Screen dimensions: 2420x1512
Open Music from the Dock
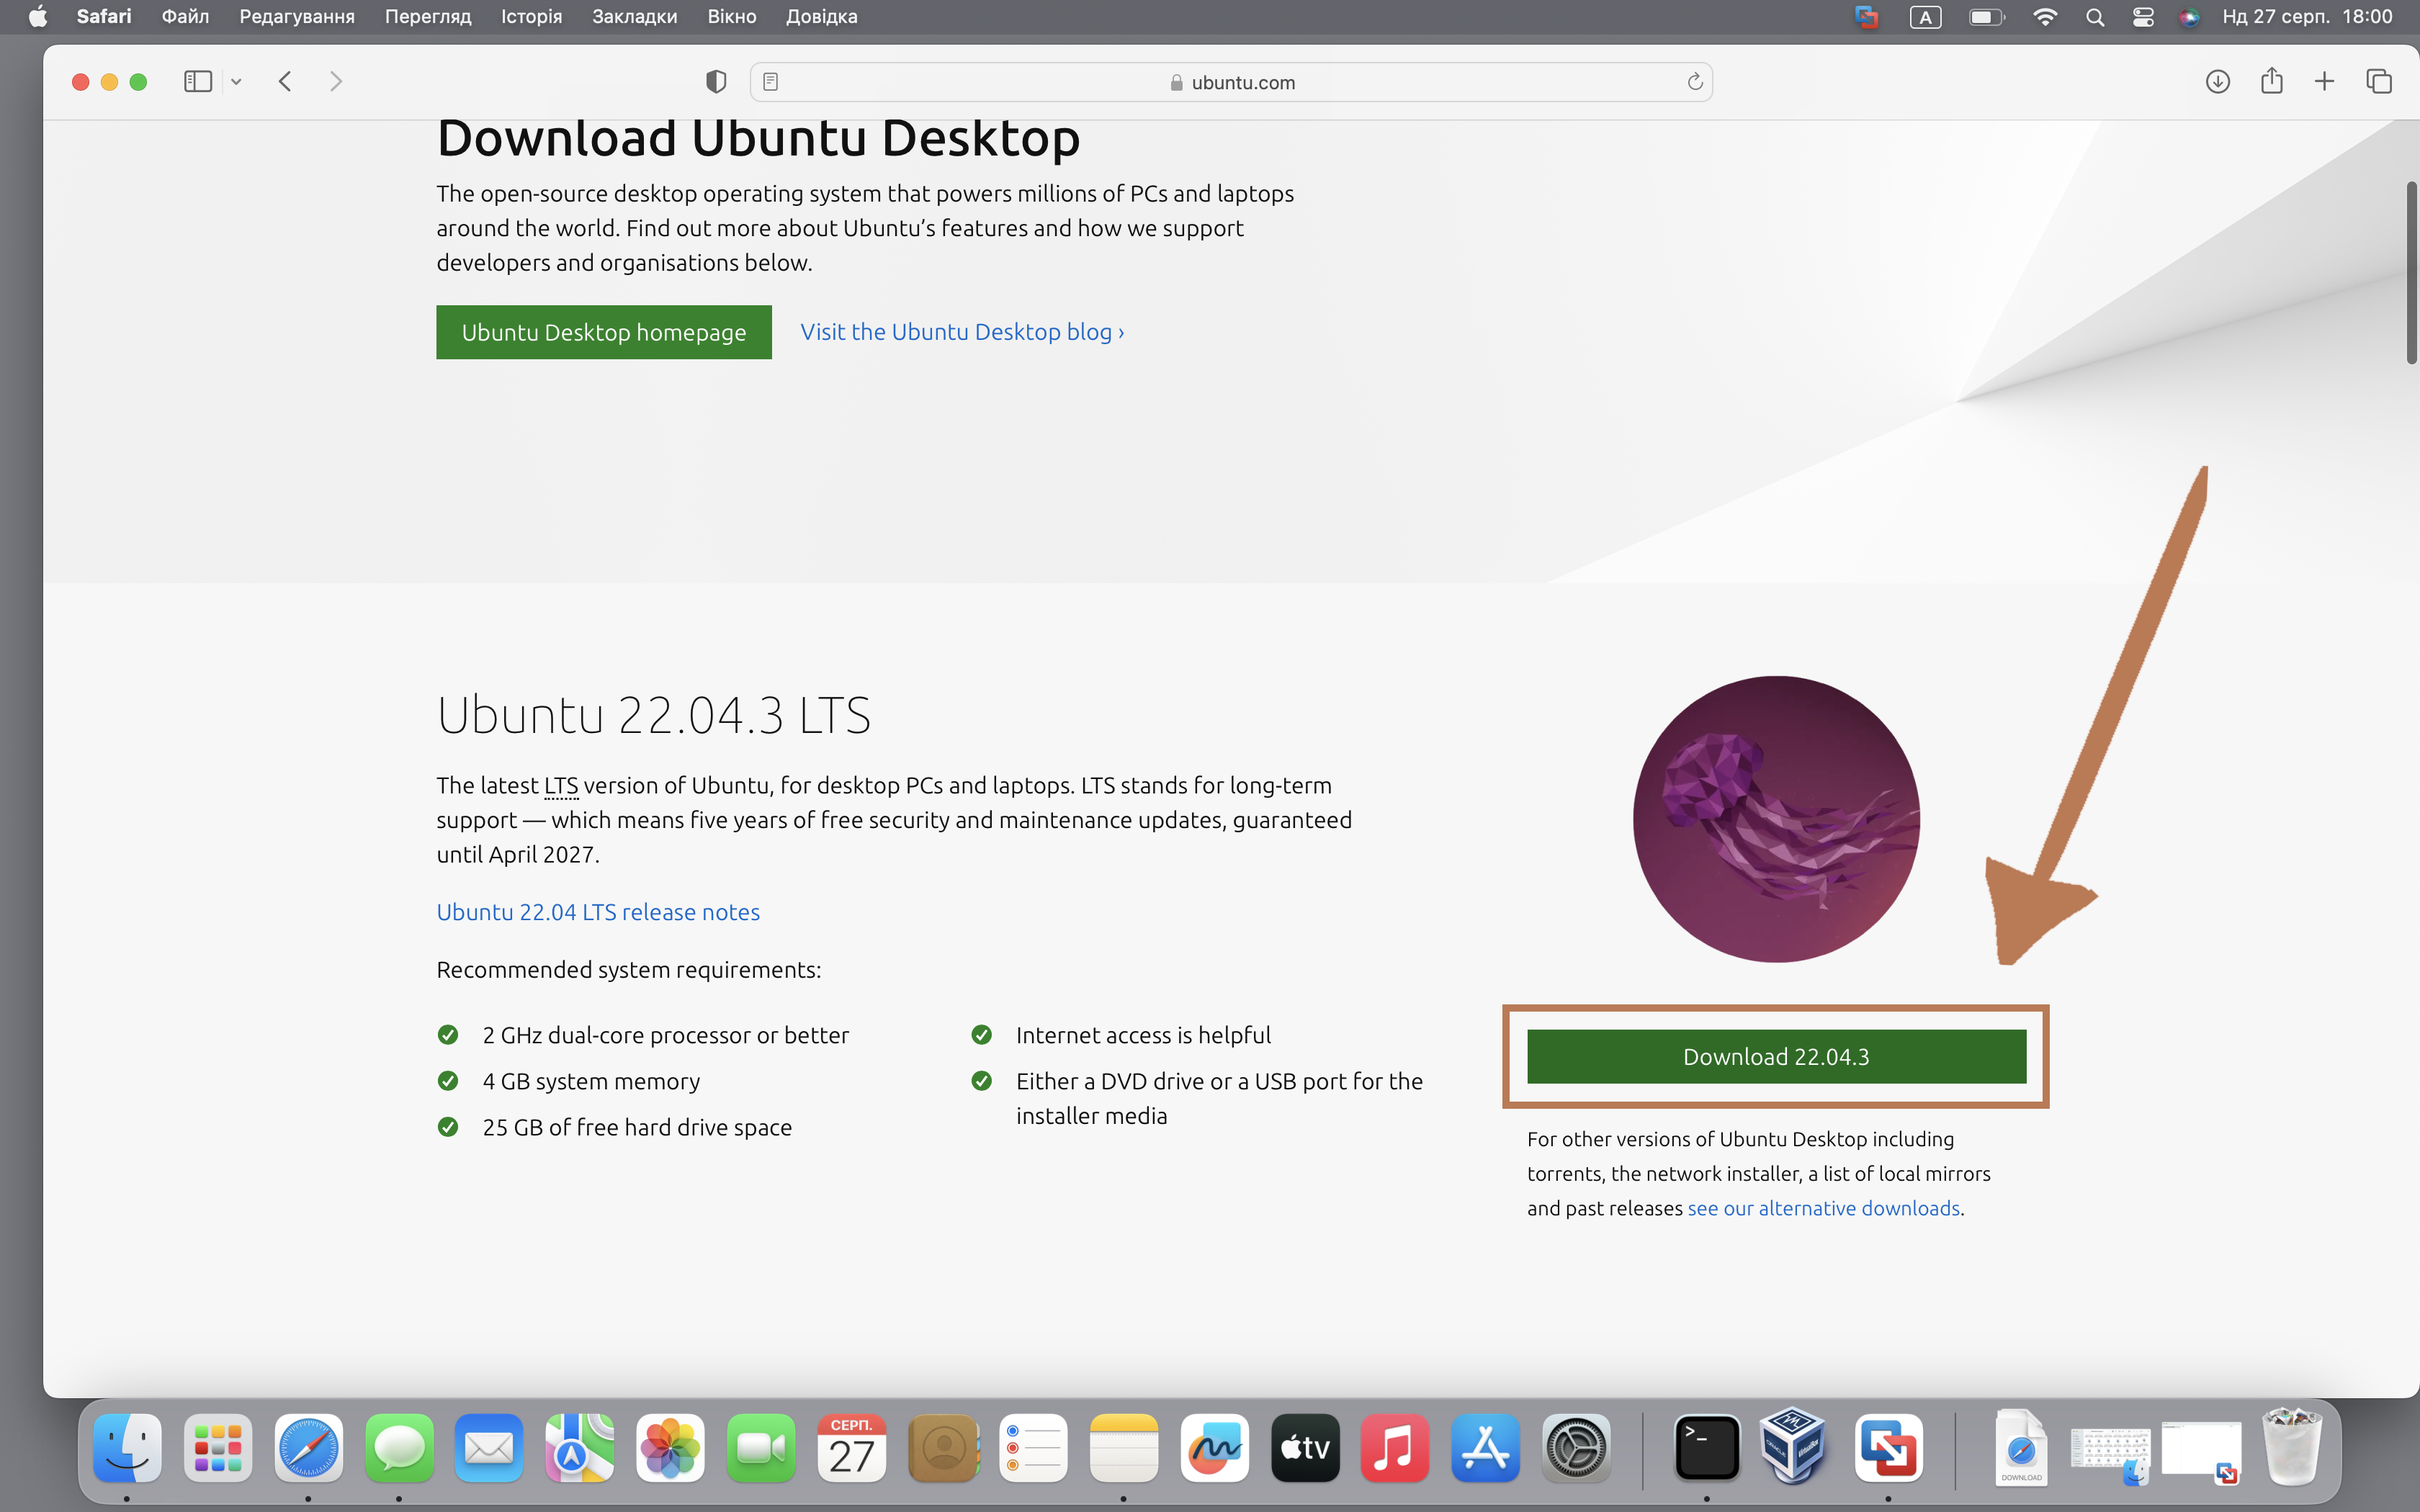[1395, 1447]
